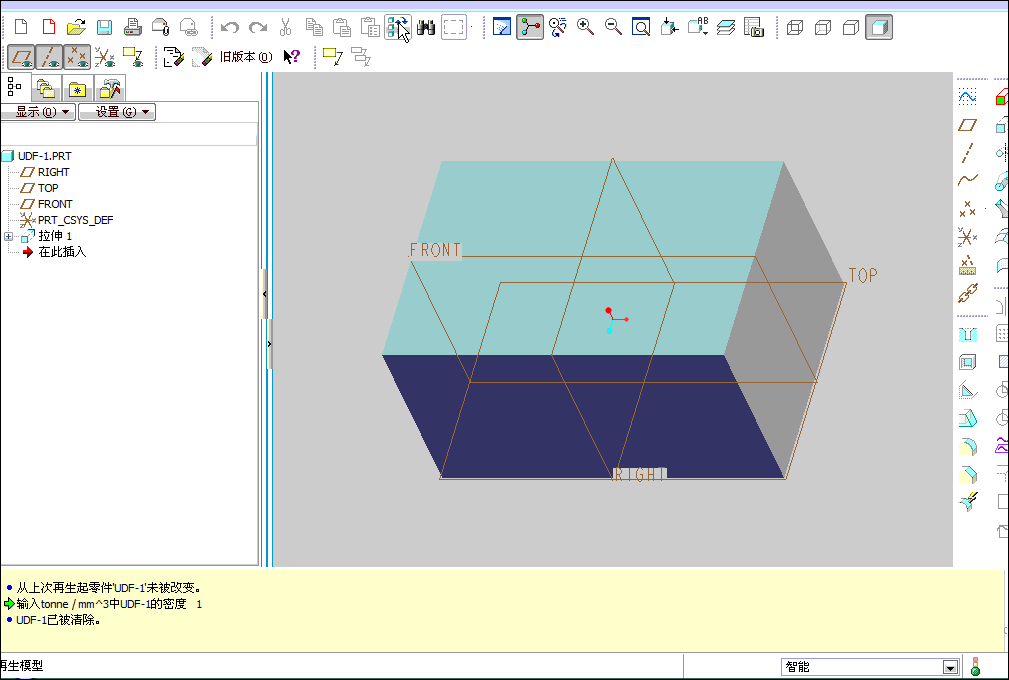Screen dimensions: 1009x680
Task: Switch to hidden line display
Action: coord(823,27)
